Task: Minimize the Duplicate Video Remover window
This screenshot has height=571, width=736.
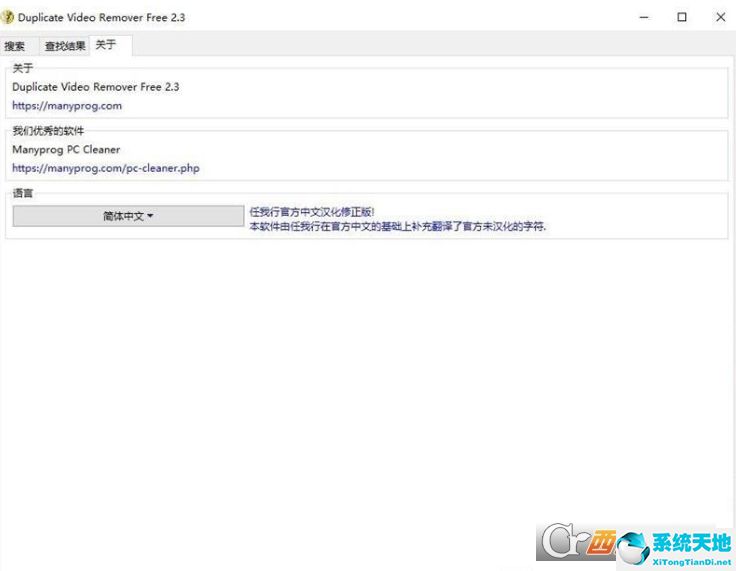Action: (644, 17)
